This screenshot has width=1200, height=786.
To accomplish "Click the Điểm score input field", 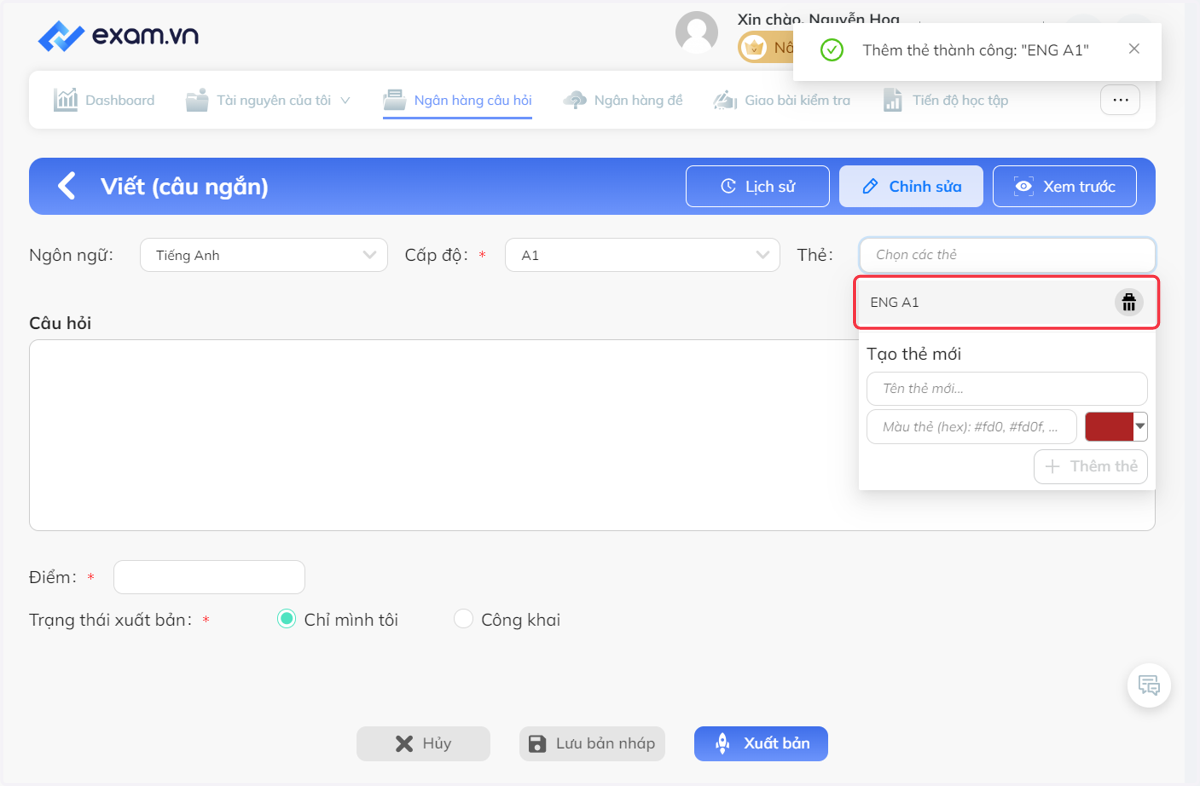I will (x=209, y=577).
